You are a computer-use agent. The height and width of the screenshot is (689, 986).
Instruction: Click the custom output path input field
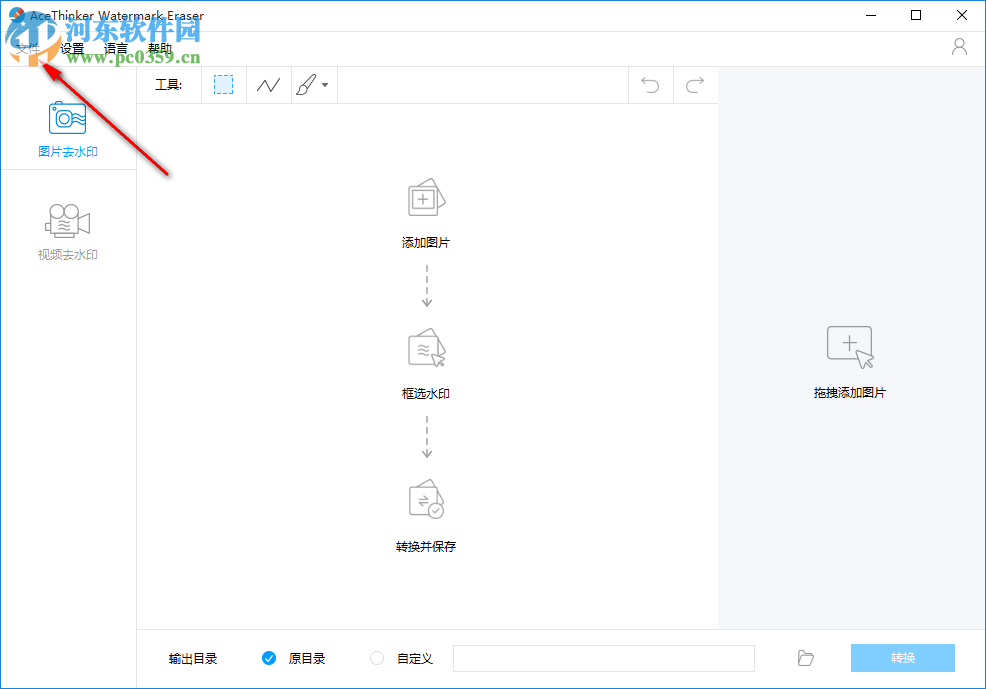(603, 658)
